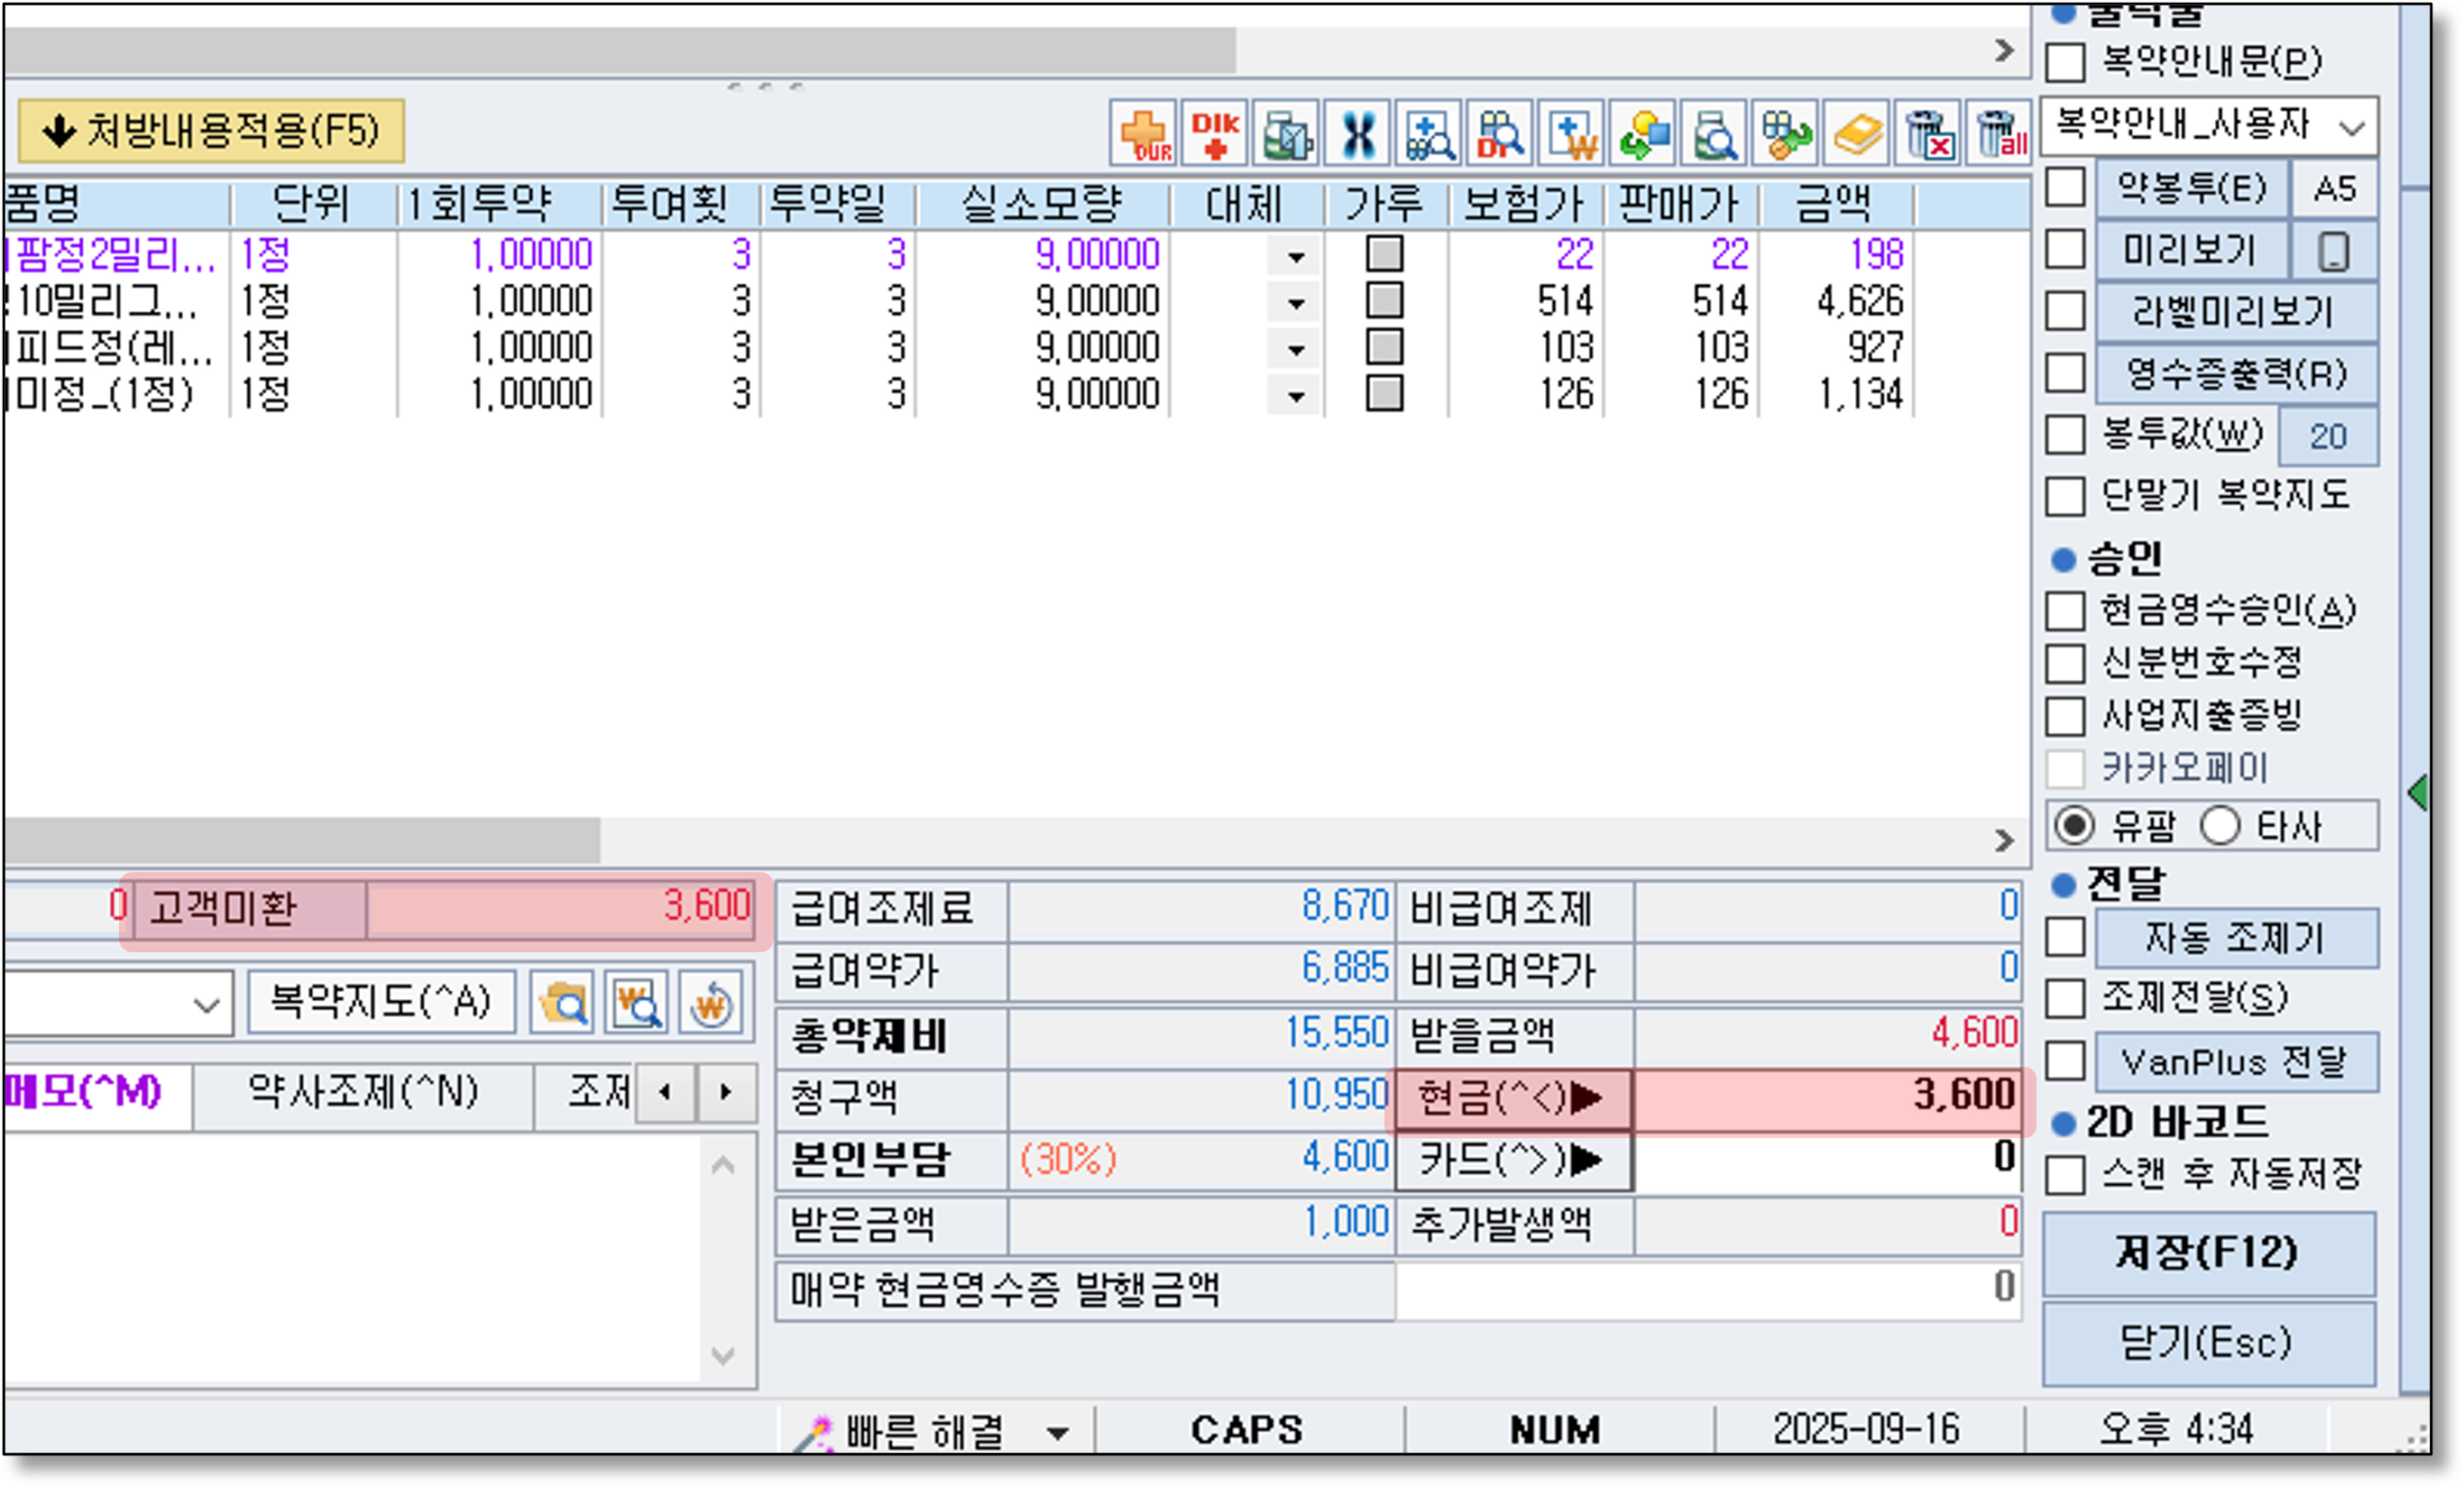Open the 복약안내_사용자 dropdown

tap(2351, 127)
